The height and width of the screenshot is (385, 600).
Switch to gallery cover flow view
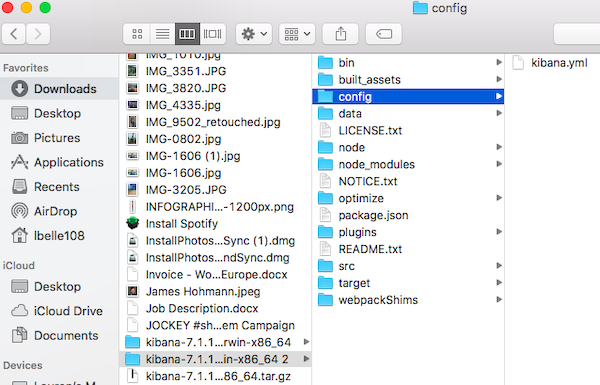point(212,34)
